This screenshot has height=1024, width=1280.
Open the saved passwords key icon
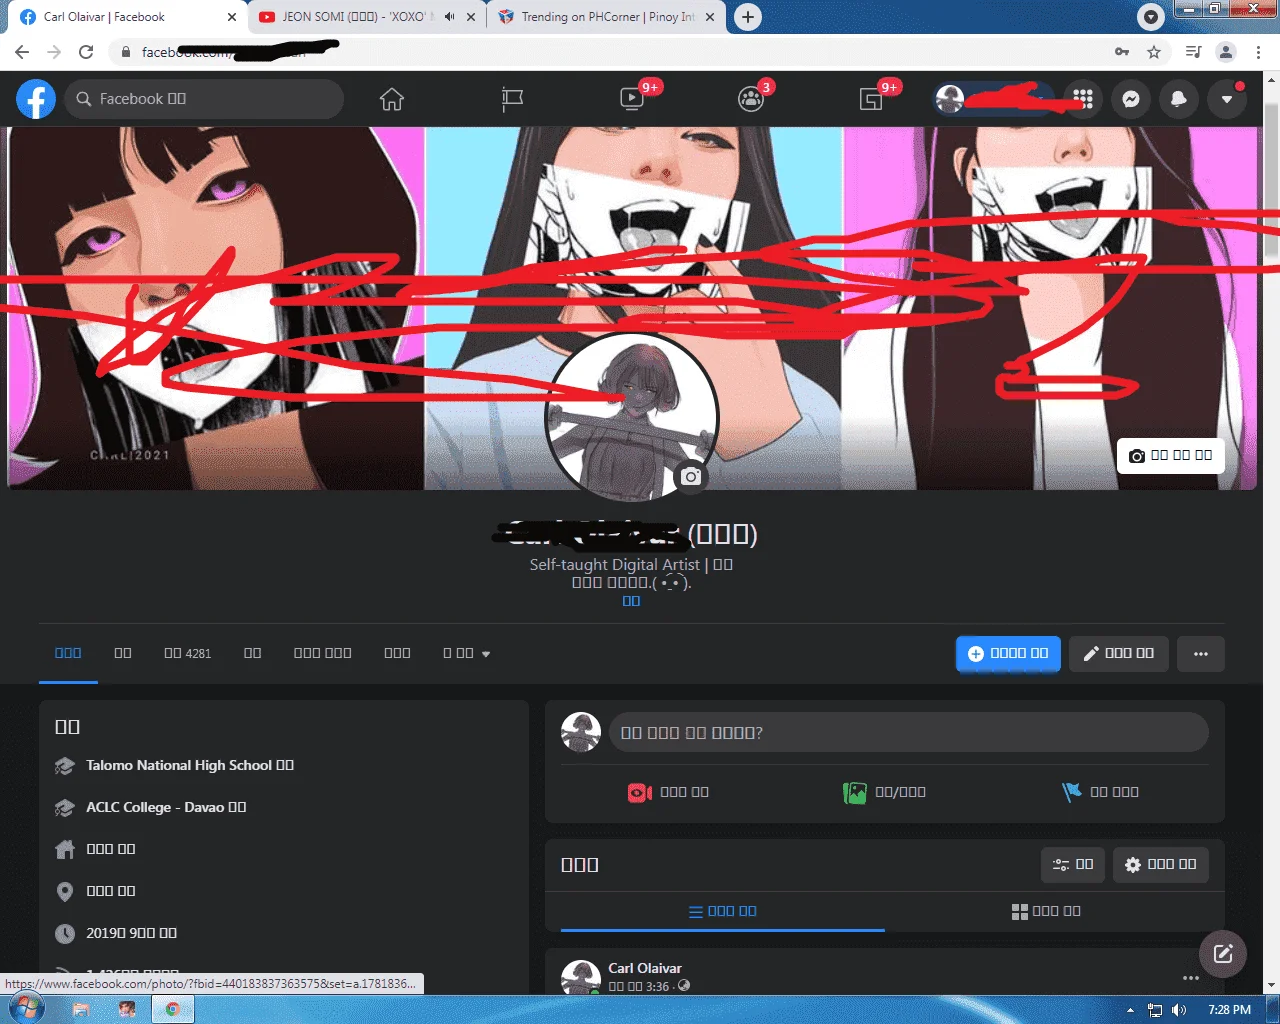(1122, 52)
